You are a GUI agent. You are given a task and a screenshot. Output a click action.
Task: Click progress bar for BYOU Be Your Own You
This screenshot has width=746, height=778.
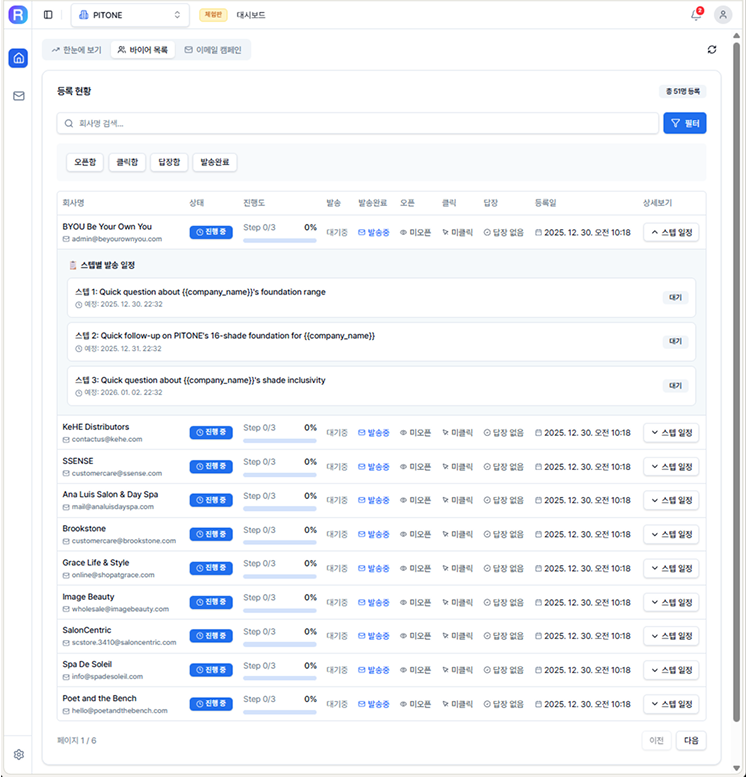click(280, 241)
